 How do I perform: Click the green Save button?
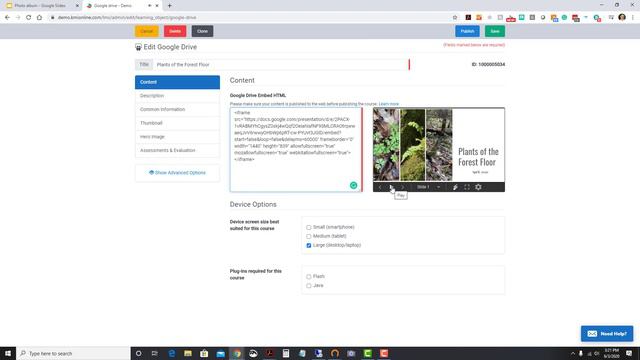[495, 31]
